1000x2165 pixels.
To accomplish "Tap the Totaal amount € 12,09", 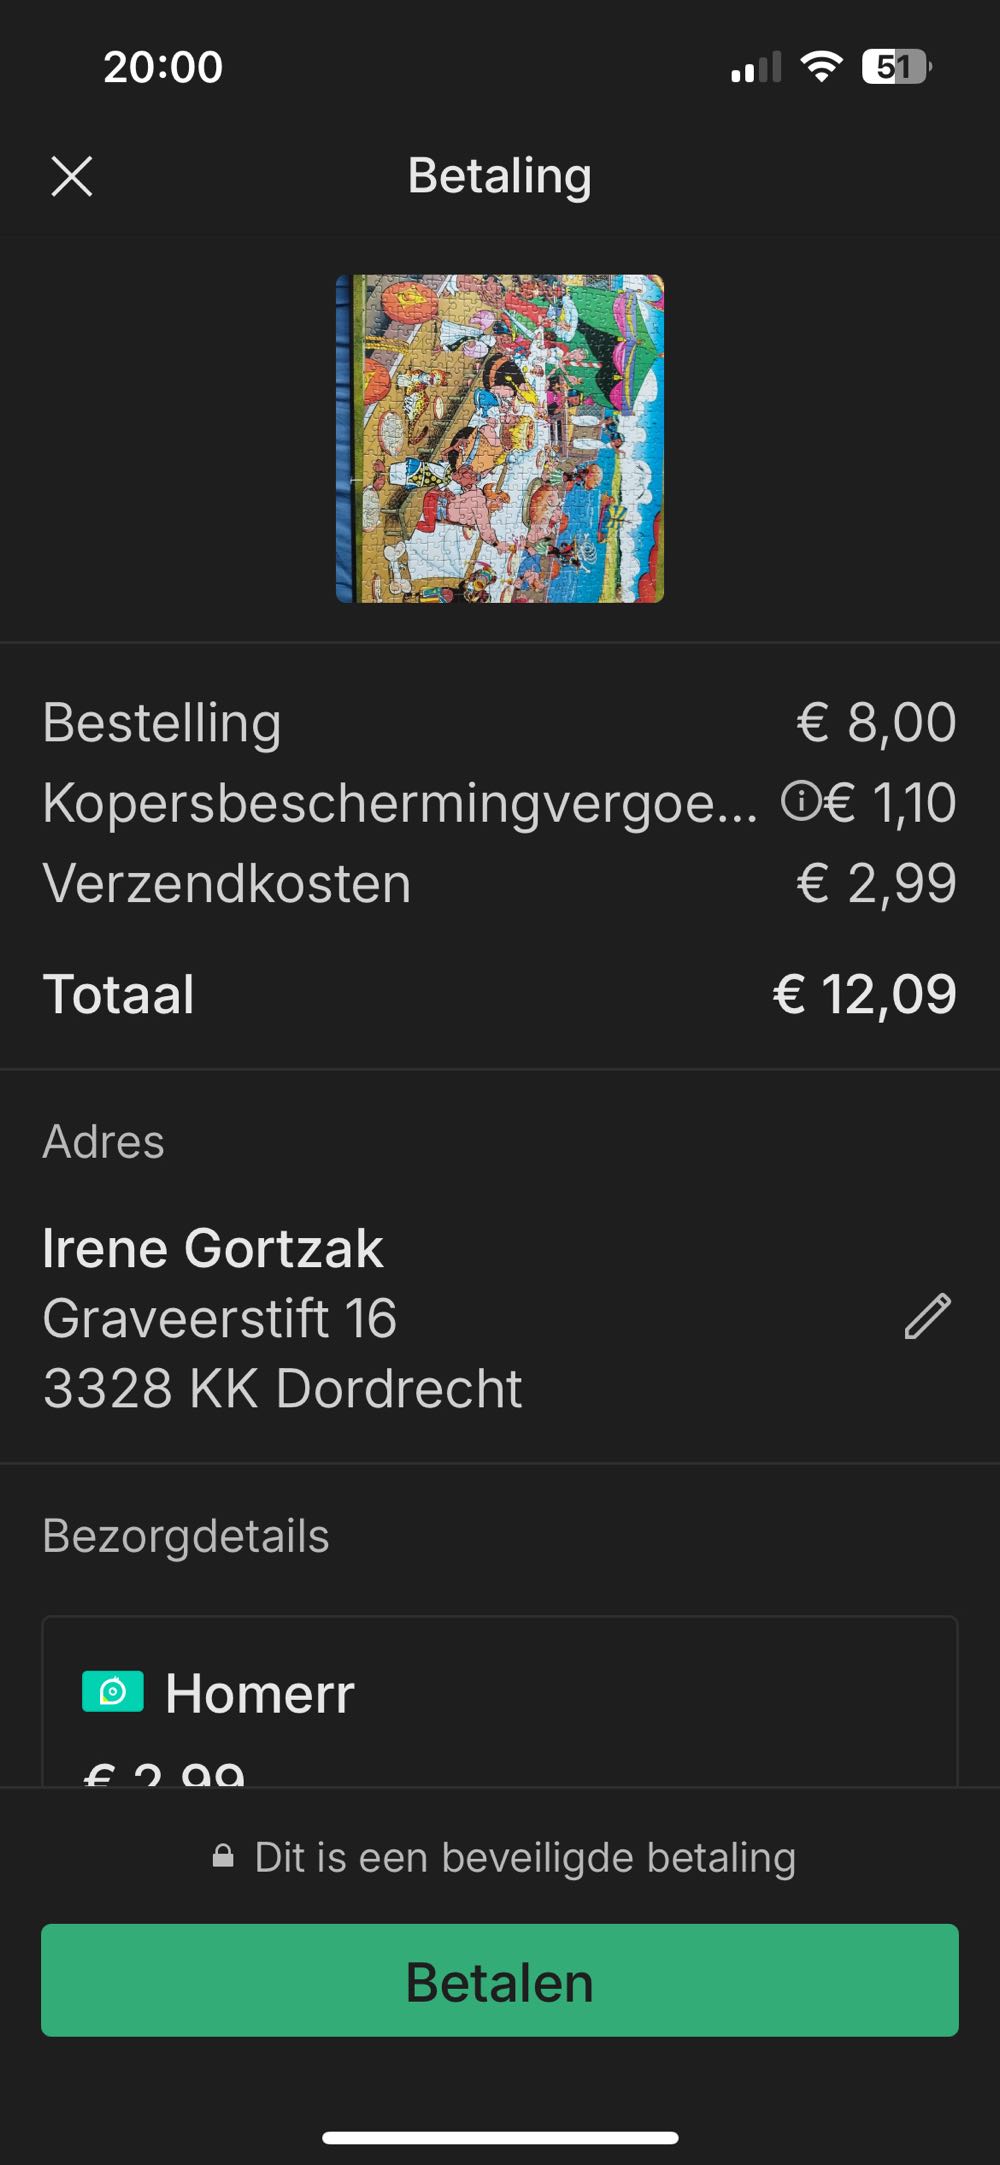I will point(864,994).
